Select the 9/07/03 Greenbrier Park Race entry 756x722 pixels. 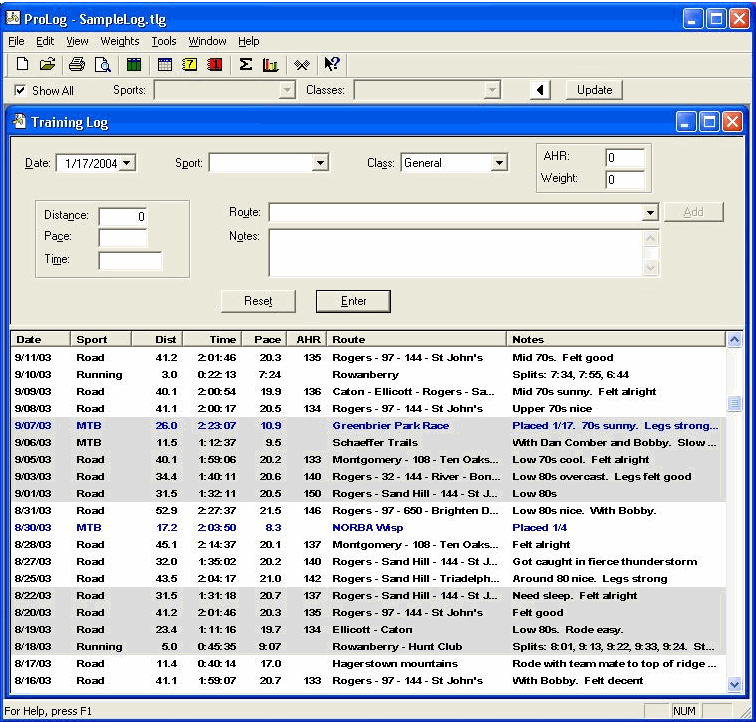[x=368, y=426]
